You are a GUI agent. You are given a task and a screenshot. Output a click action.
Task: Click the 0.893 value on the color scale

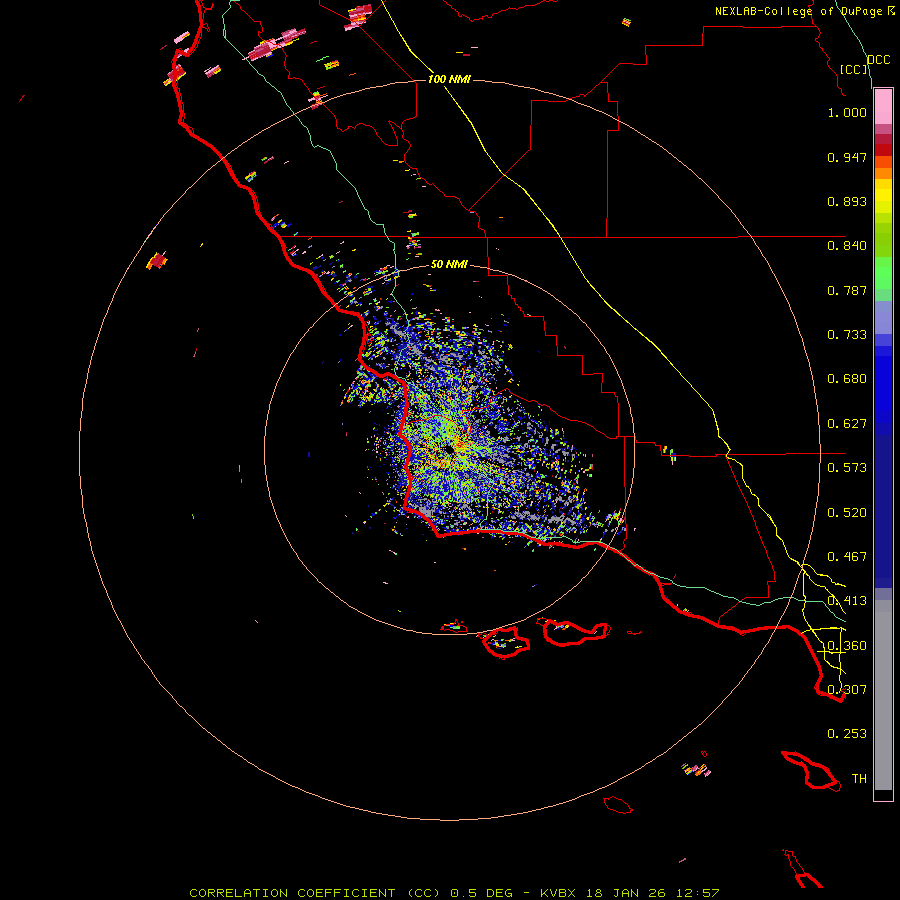click(847, 201)
